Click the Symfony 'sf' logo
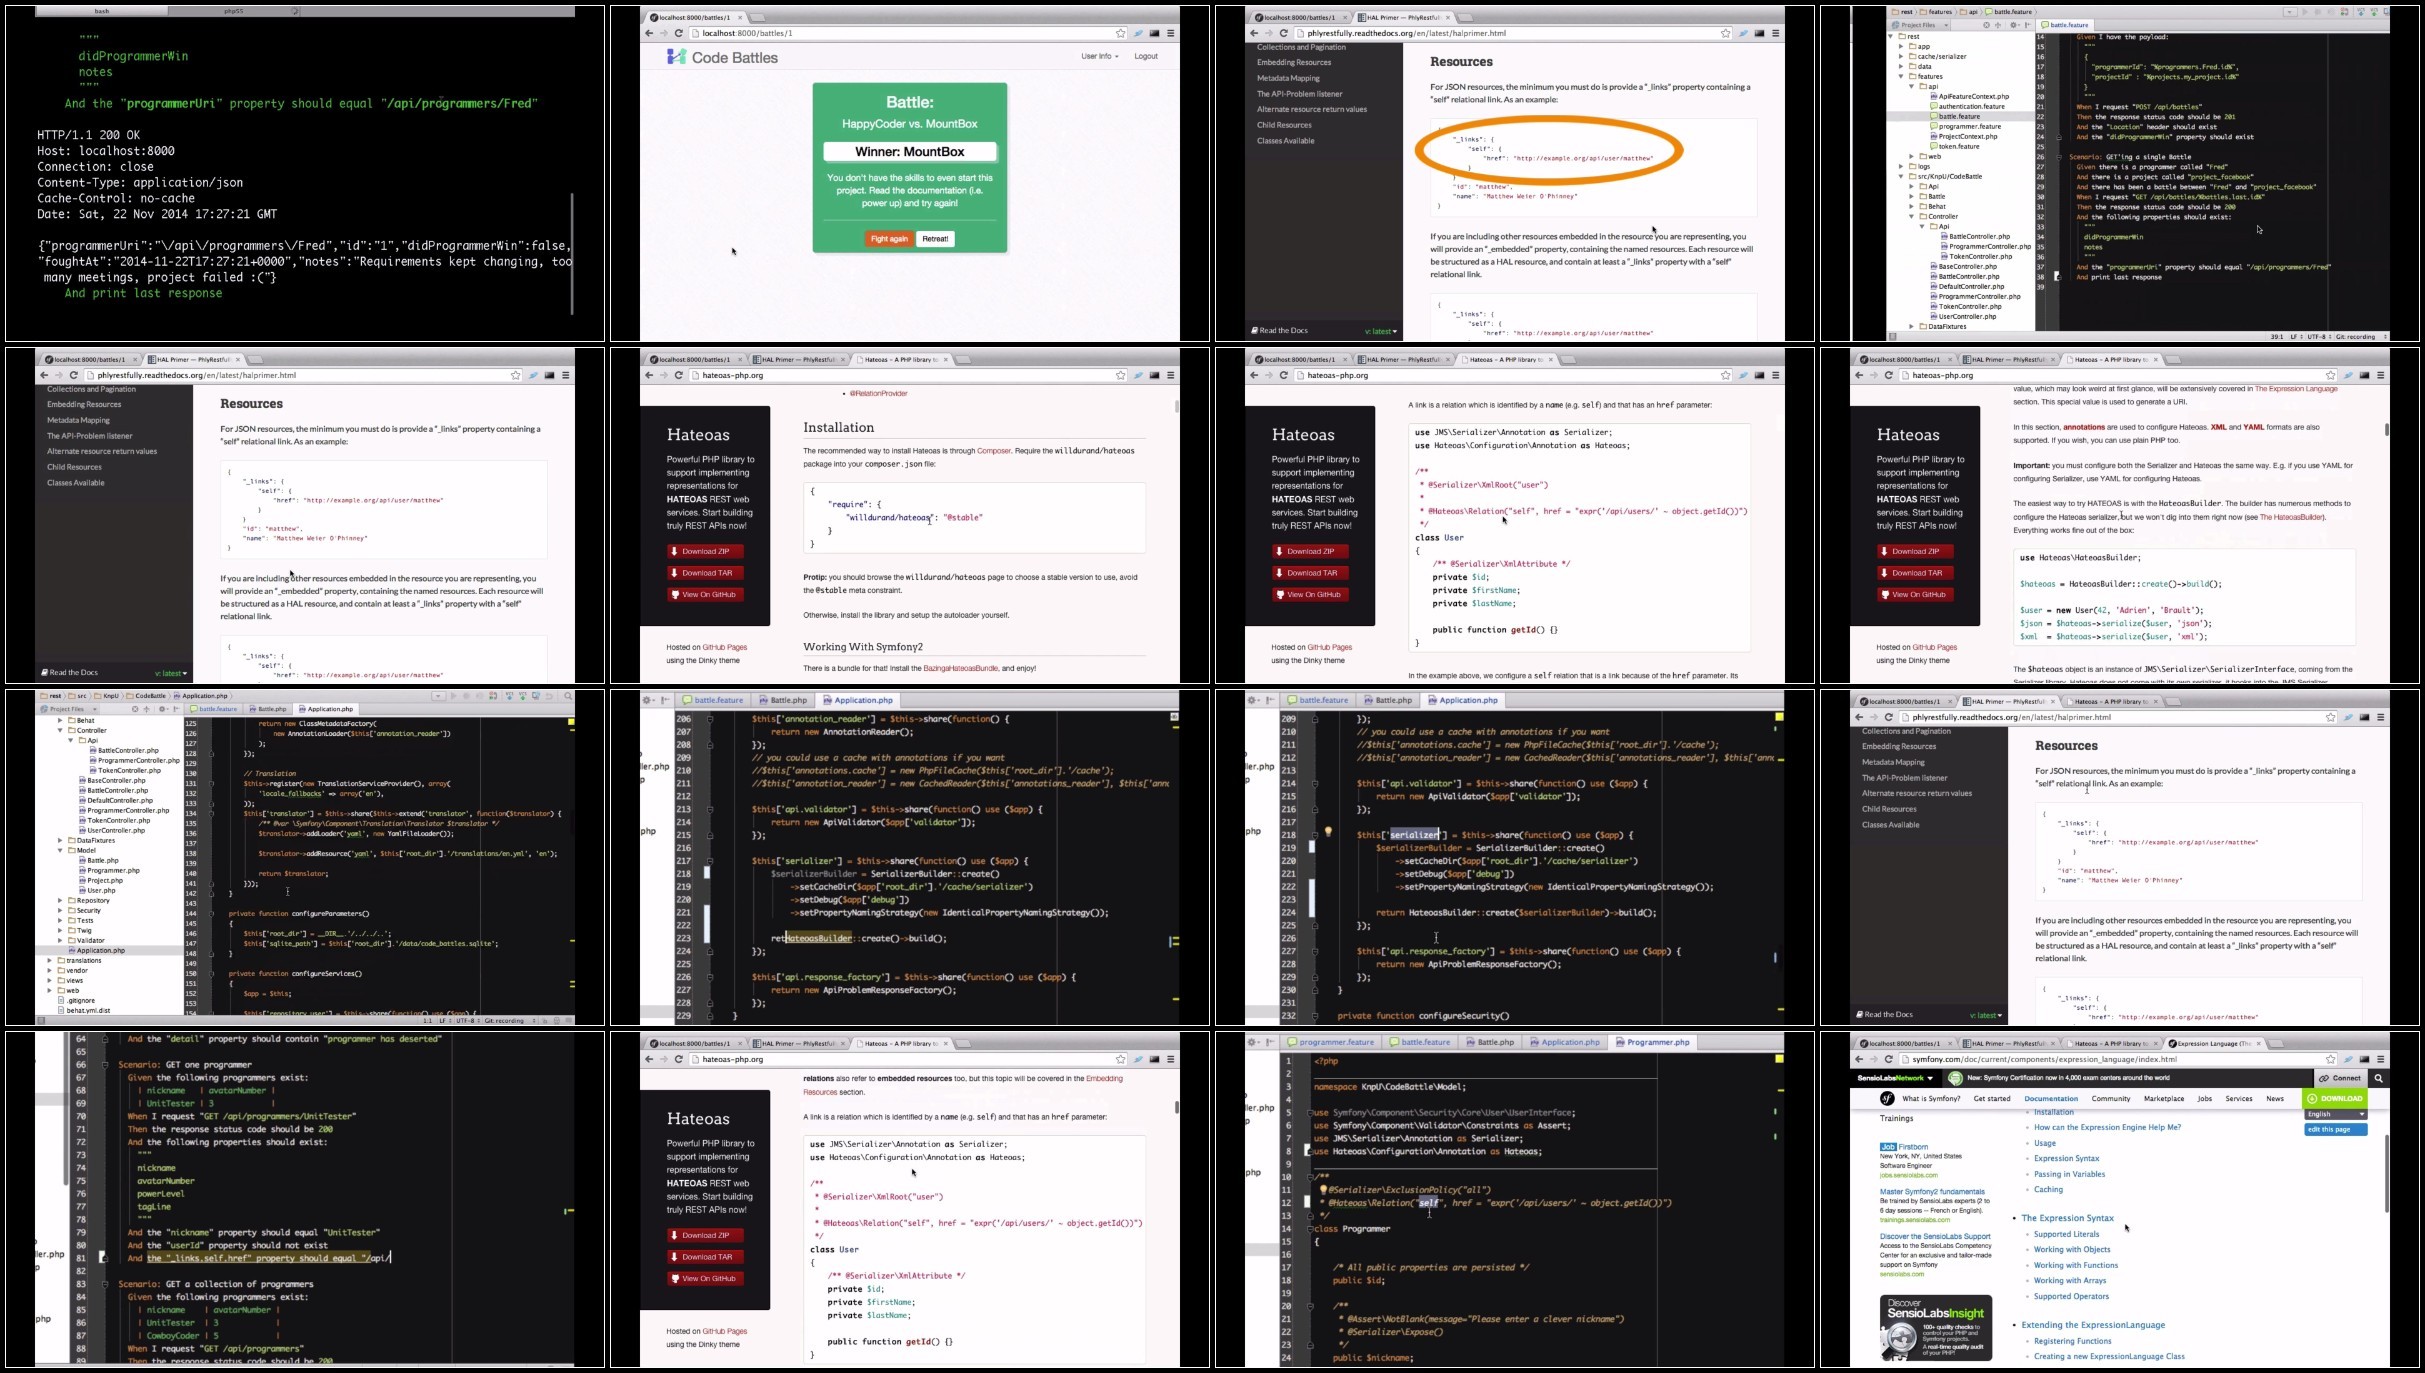Image resolution: width=2425 pixels, height=1373 pixels. 1886,1098
